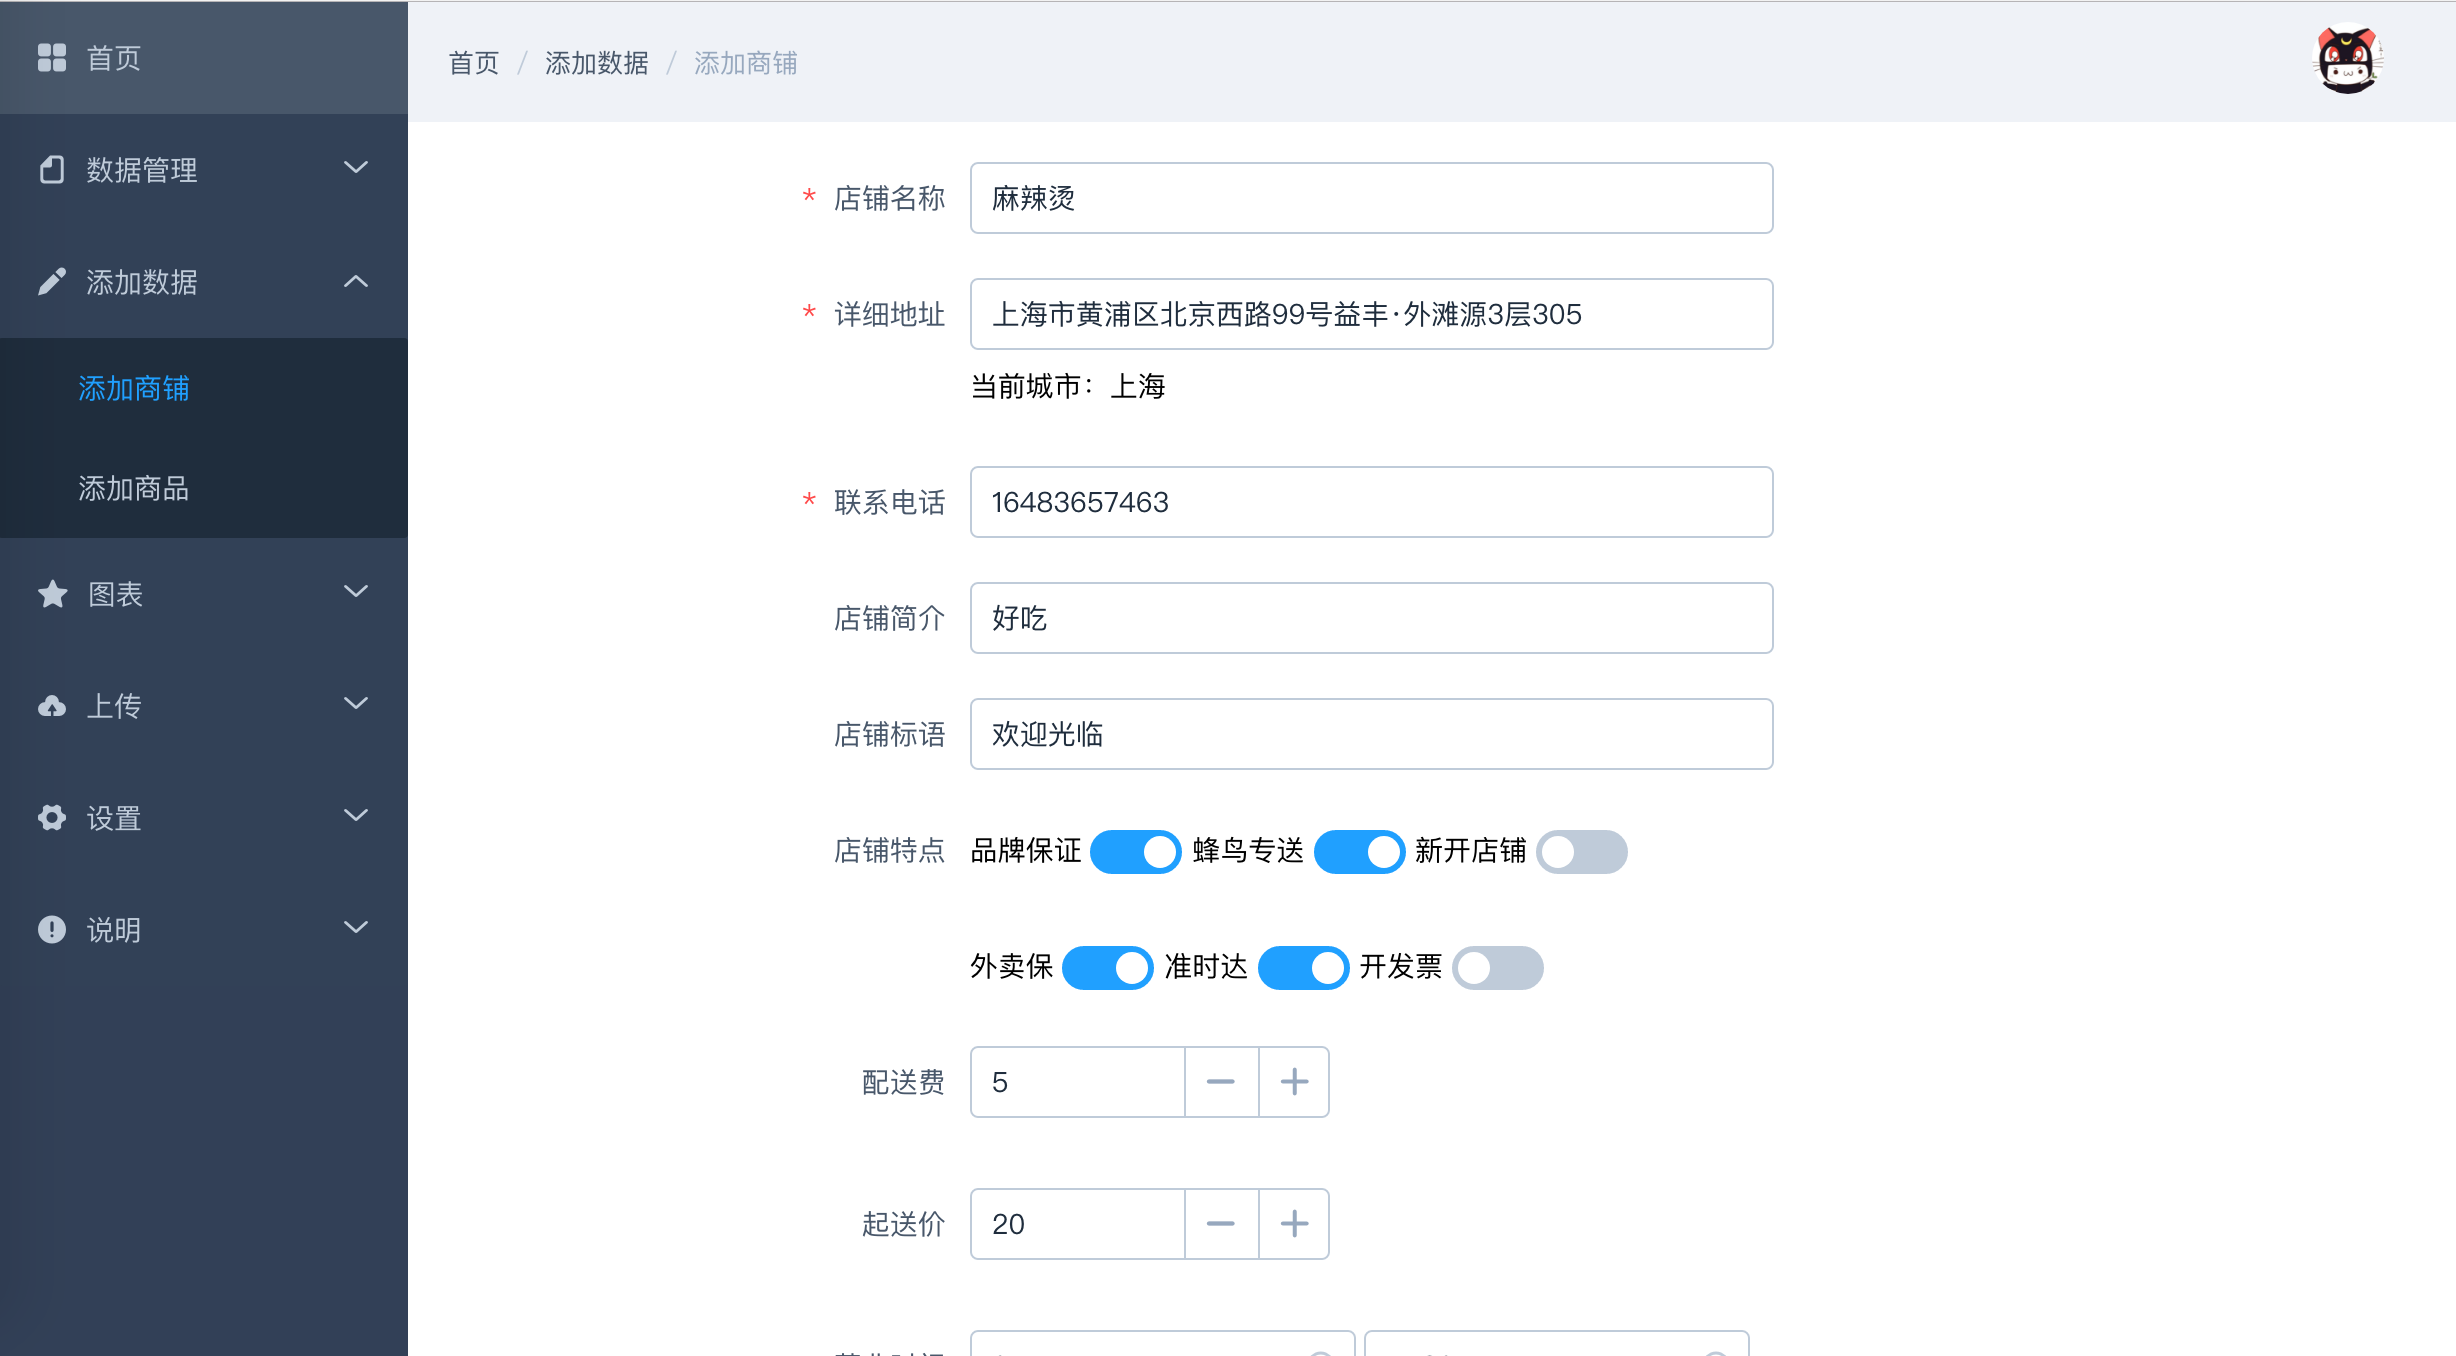The image size is (2456, 1356).
Task: Click the 添加数据 breadcrumb link
Action: coord(597,63)
